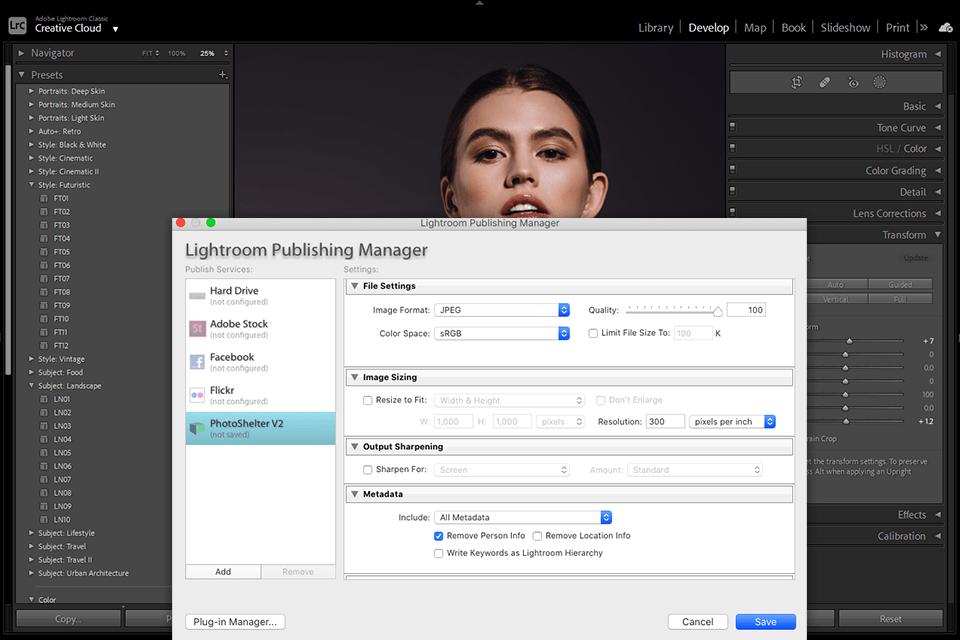Select the Crop Overlay tool icon
The width and height of the screenshot is (960, 640).
(x=797, y=83)
